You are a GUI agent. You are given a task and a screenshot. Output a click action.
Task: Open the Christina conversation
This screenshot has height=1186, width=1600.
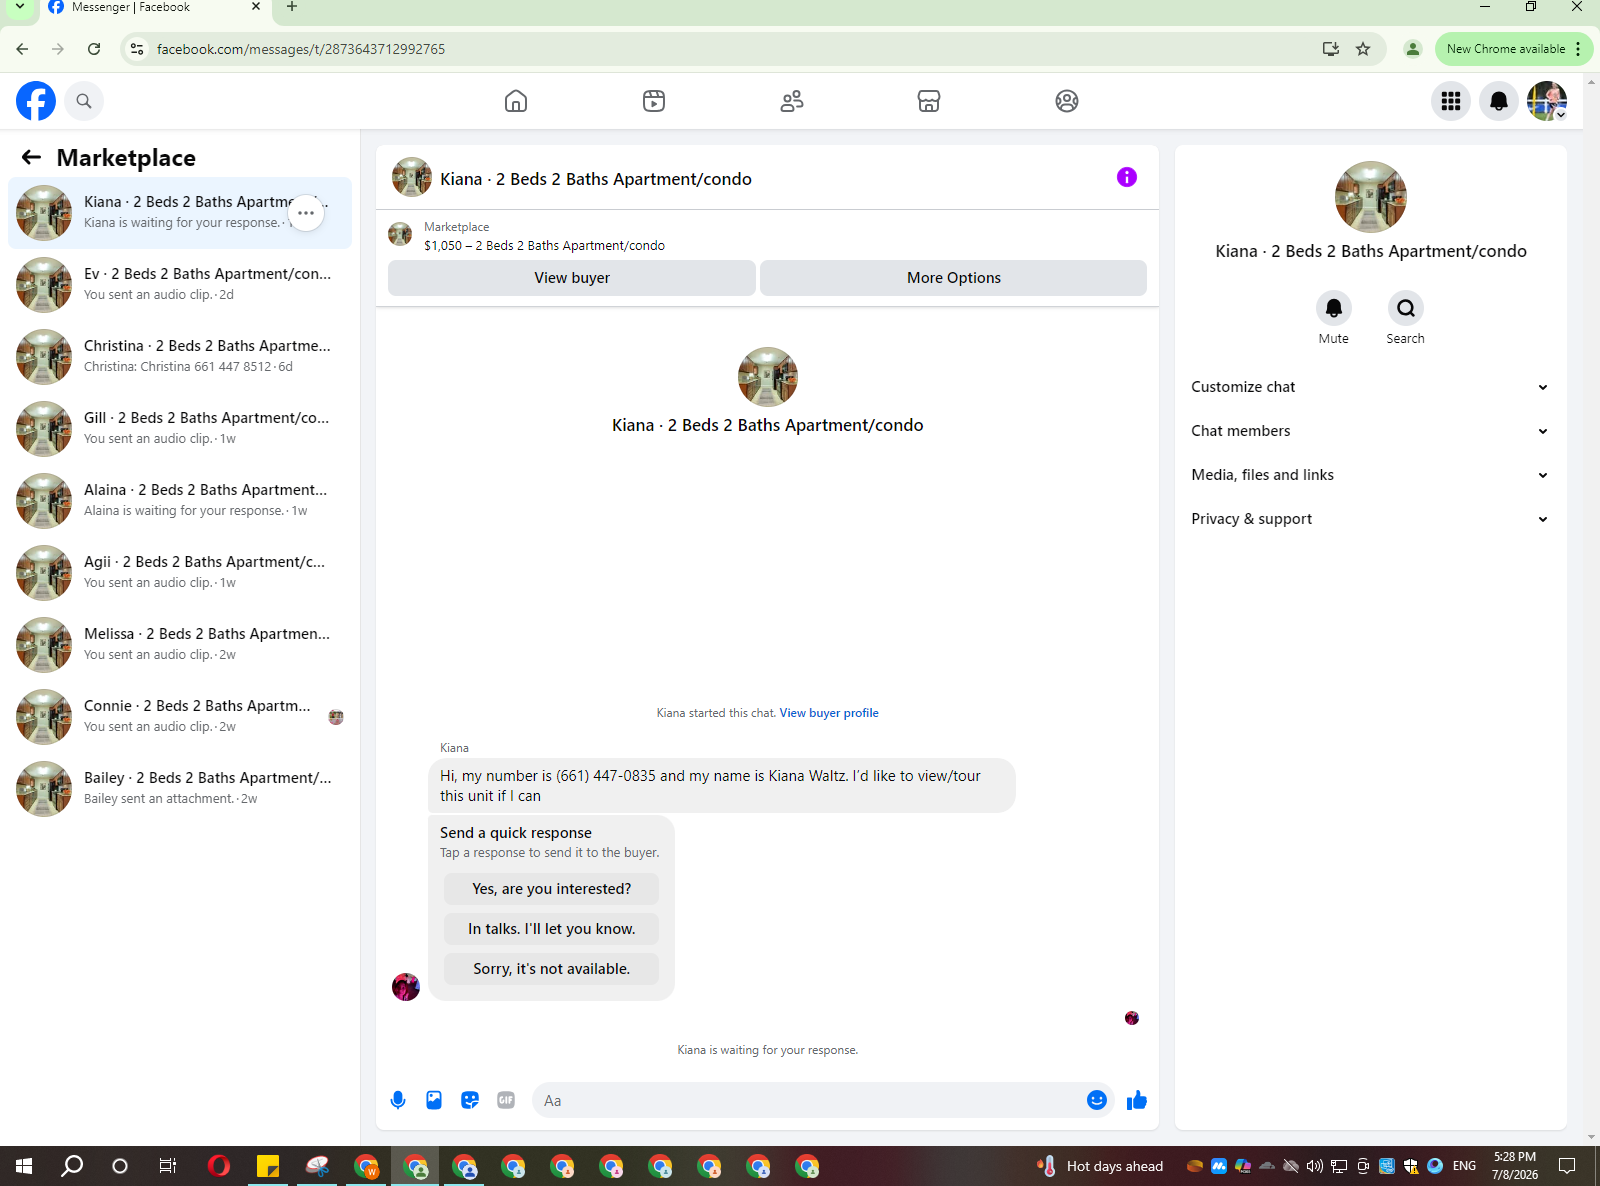click(180, 357)
